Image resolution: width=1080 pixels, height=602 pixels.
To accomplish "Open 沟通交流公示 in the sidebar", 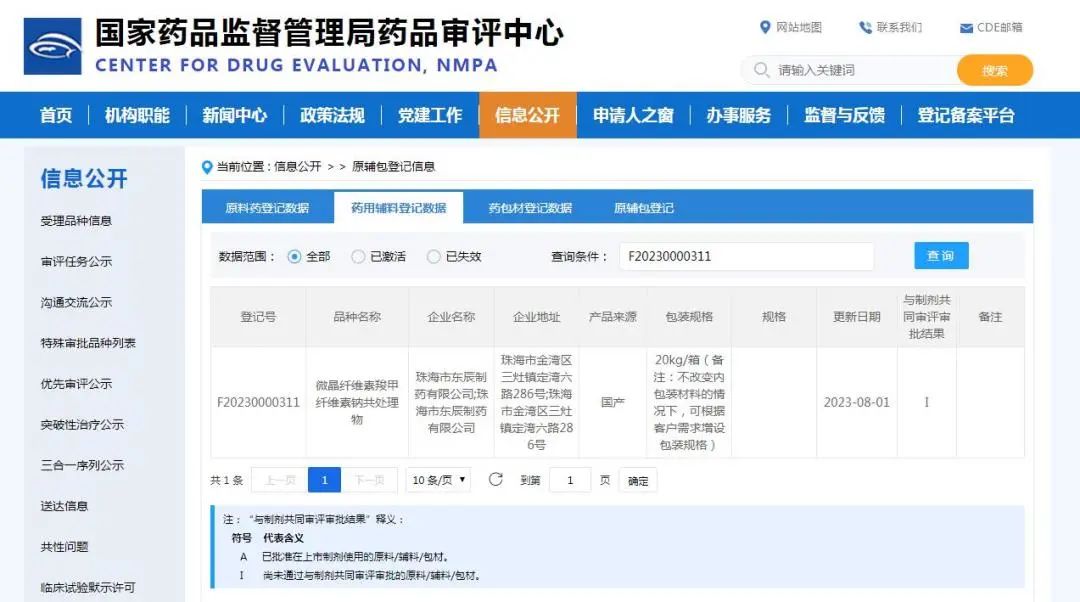I will click(76, 302).
